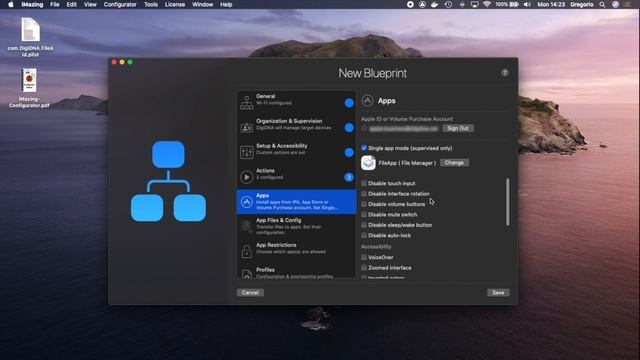This screenshot has height=360, width=640.
Task: Click Change button next to FileApp
Action: (454, 163)
